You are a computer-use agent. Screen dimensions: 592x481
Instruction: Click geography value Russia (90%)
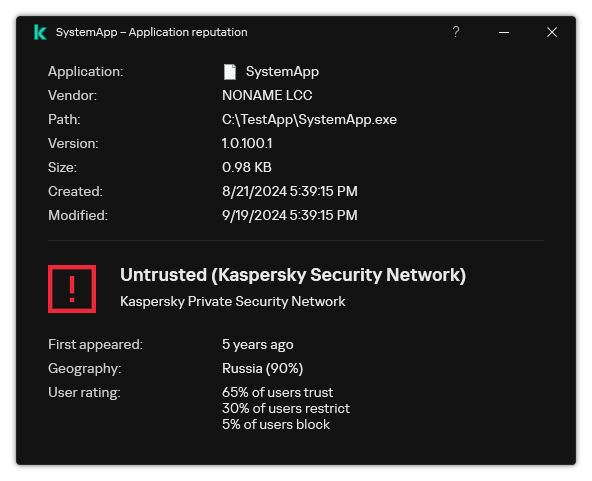pyautogui.click(x=262, y=368)
